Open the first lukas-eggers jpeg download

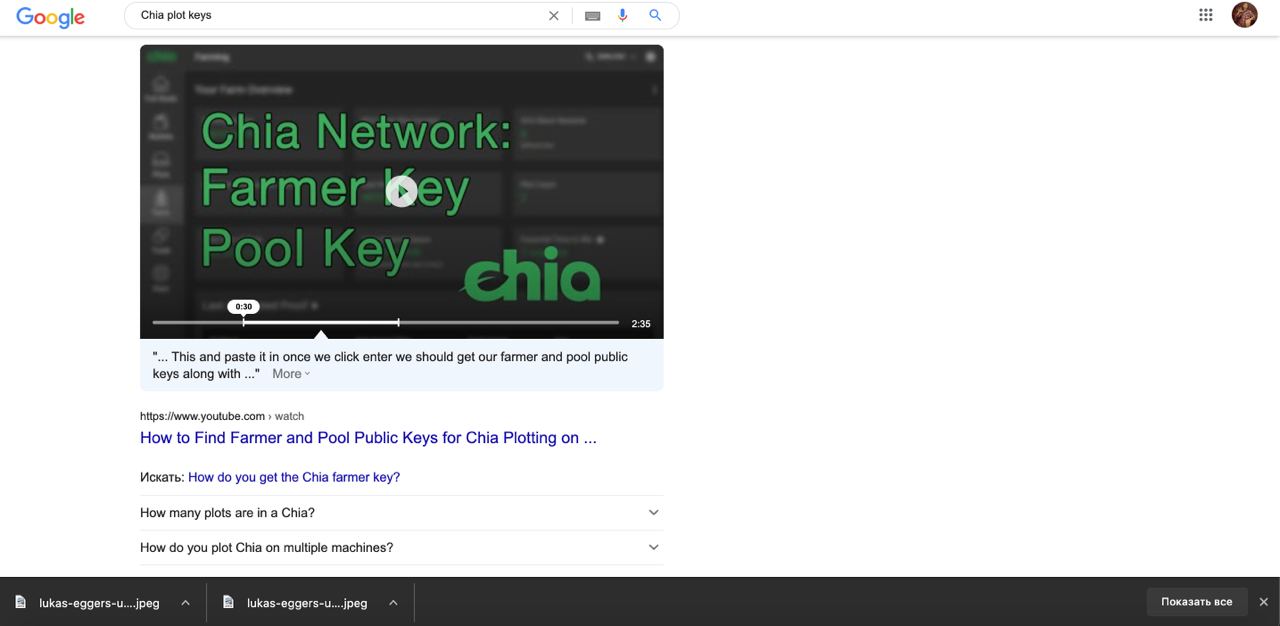pyautogui.click(x=99, y=603)
